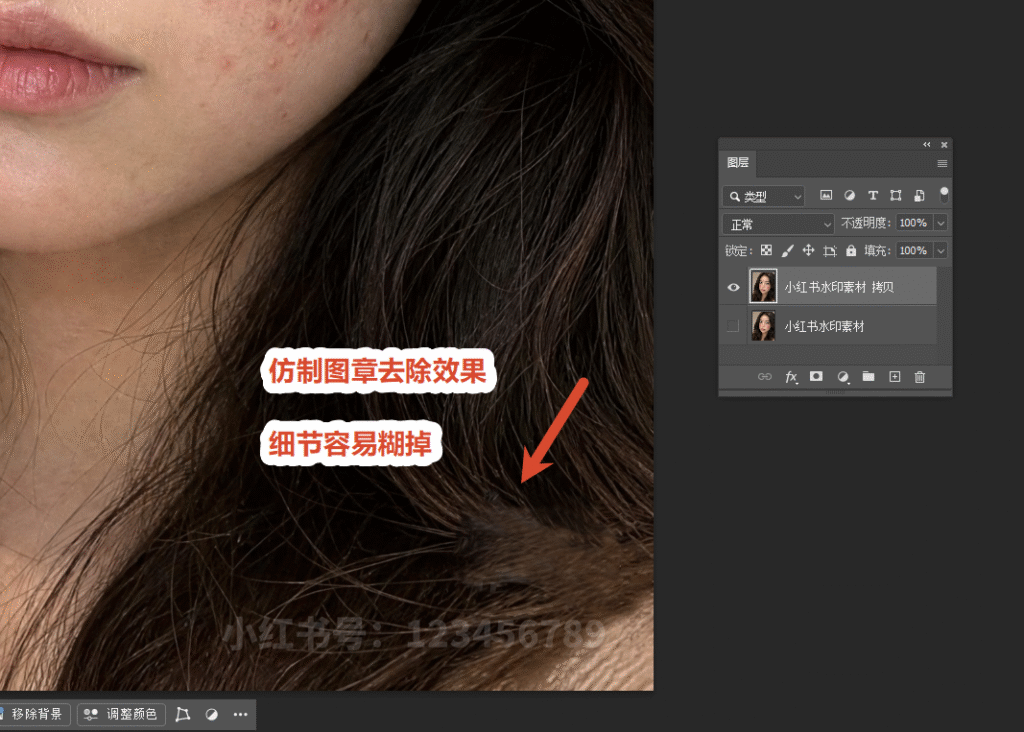Image resolution: width=1024 pixels, height=732 pixels.
Task: Add a layer mask
Action: (x=816, y=377)
